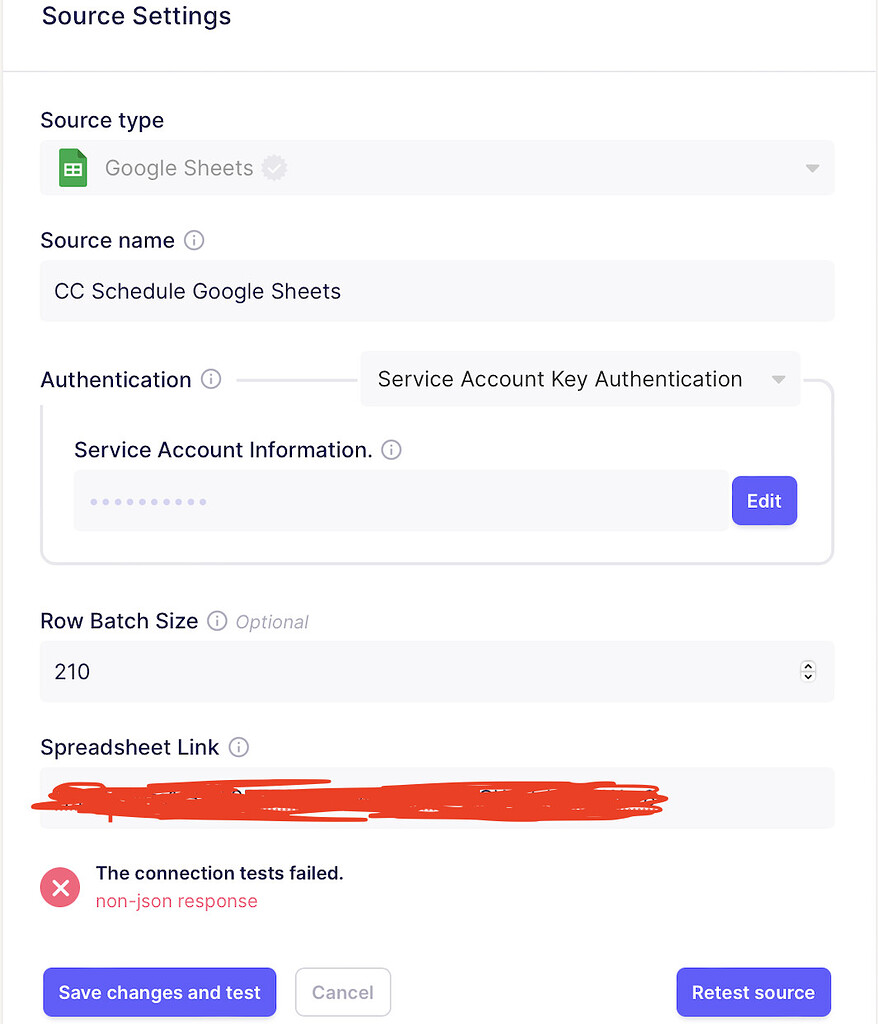Click the Row Batch Size value 210

coord(71,671)
